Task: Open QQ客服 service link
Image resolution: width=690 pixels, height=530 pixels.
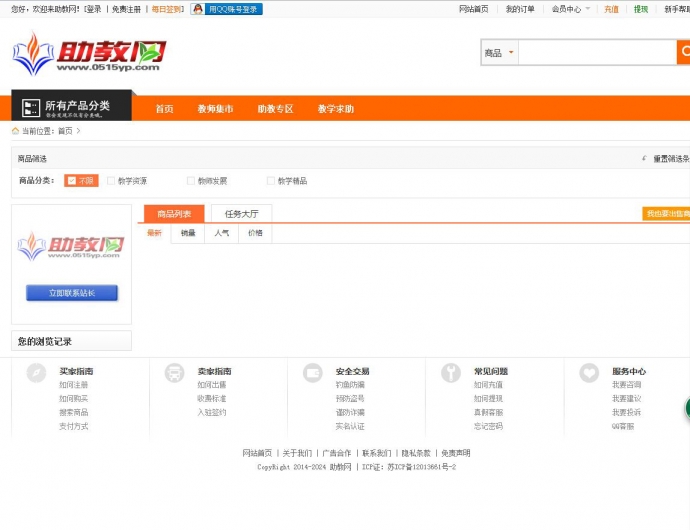Action: pyautogui.click(x=623, y=426)
